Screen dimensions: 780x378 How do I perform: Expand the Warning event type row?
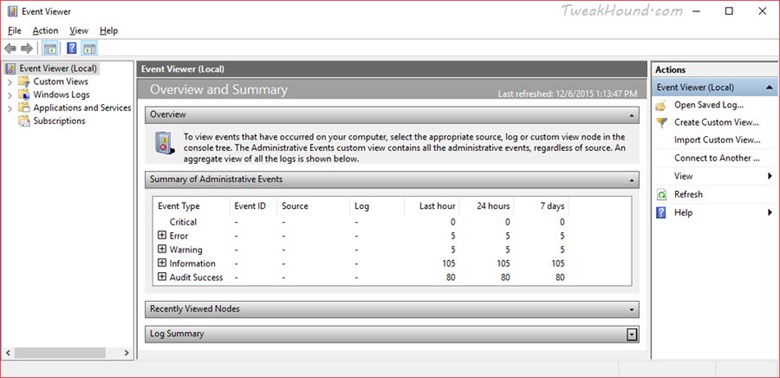(x=162, y=249)
